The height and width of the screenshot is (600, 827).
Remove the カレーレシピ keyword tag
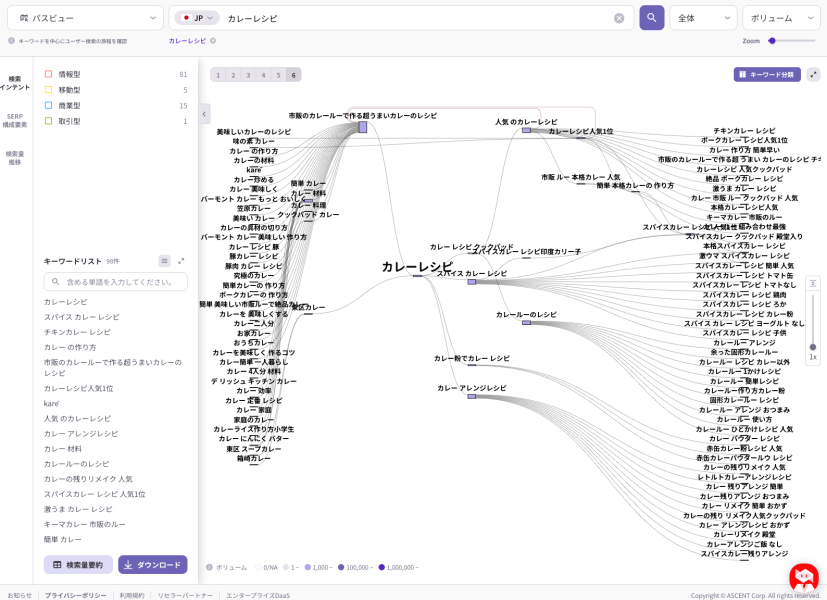213,41
